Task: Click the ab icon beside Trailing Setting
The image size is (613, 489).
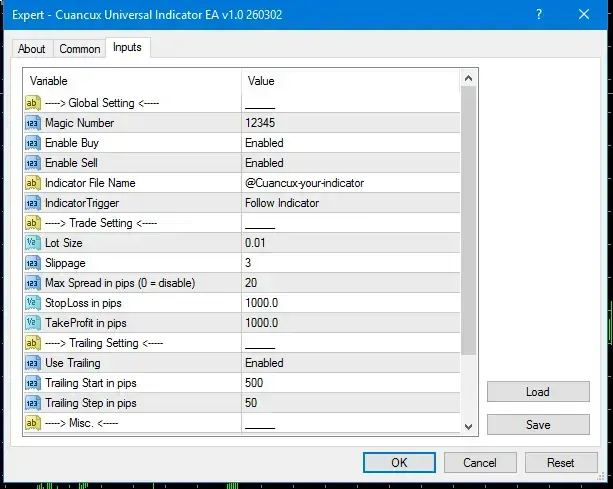Action: 32,343
